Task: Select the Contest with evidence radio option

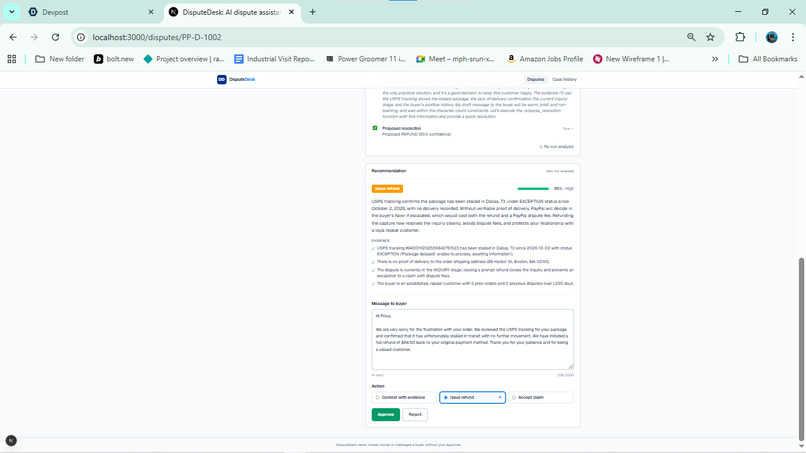Action: [404, 397]
